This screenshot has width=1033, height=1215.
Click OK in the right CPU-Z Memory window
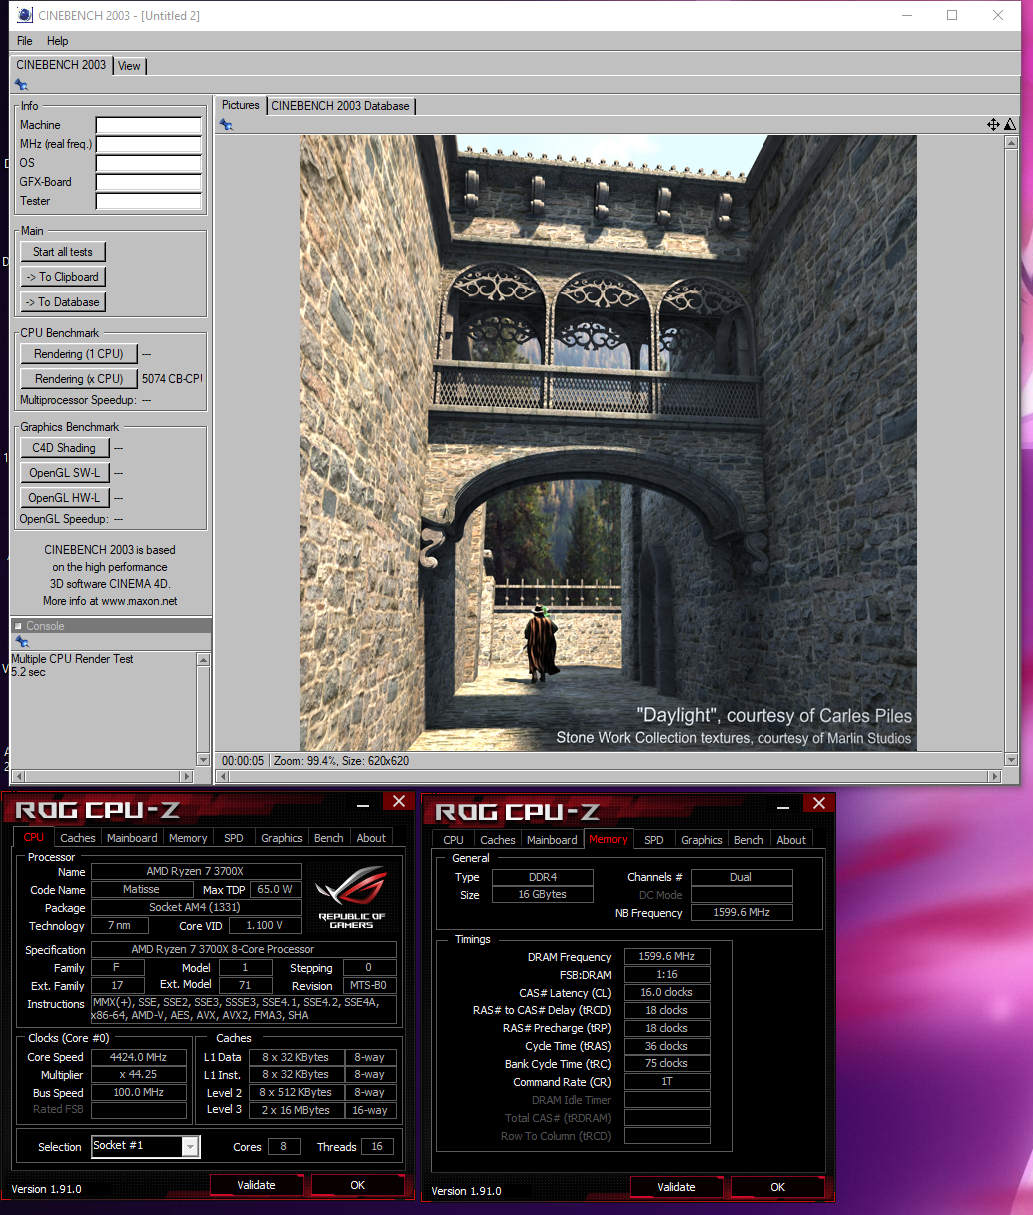click(778, 1187)
